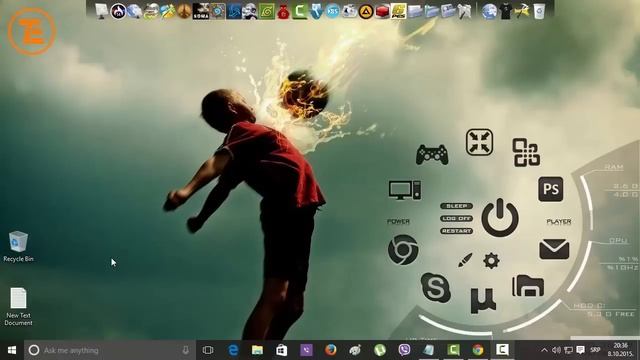Click the PLAYER label in the launcher

coord(559,222)
